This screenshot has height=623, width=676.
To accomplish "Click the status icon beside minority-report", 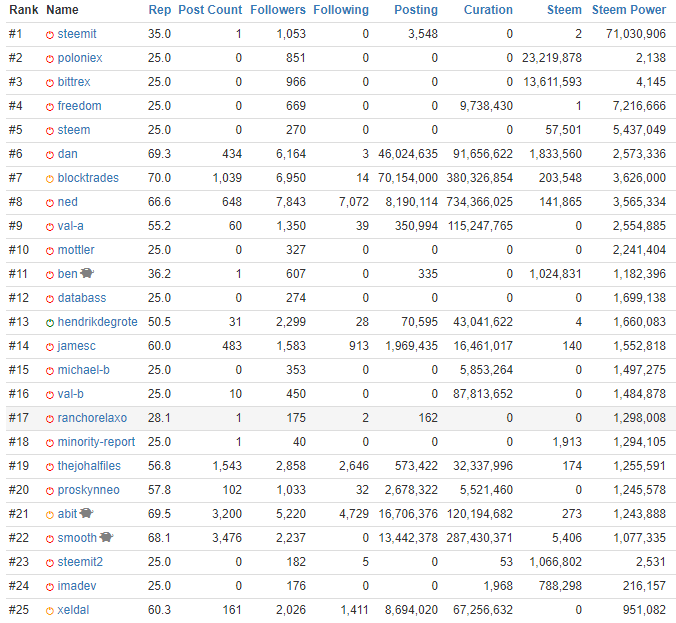I will pyautogui.click(x=50, y=443).
